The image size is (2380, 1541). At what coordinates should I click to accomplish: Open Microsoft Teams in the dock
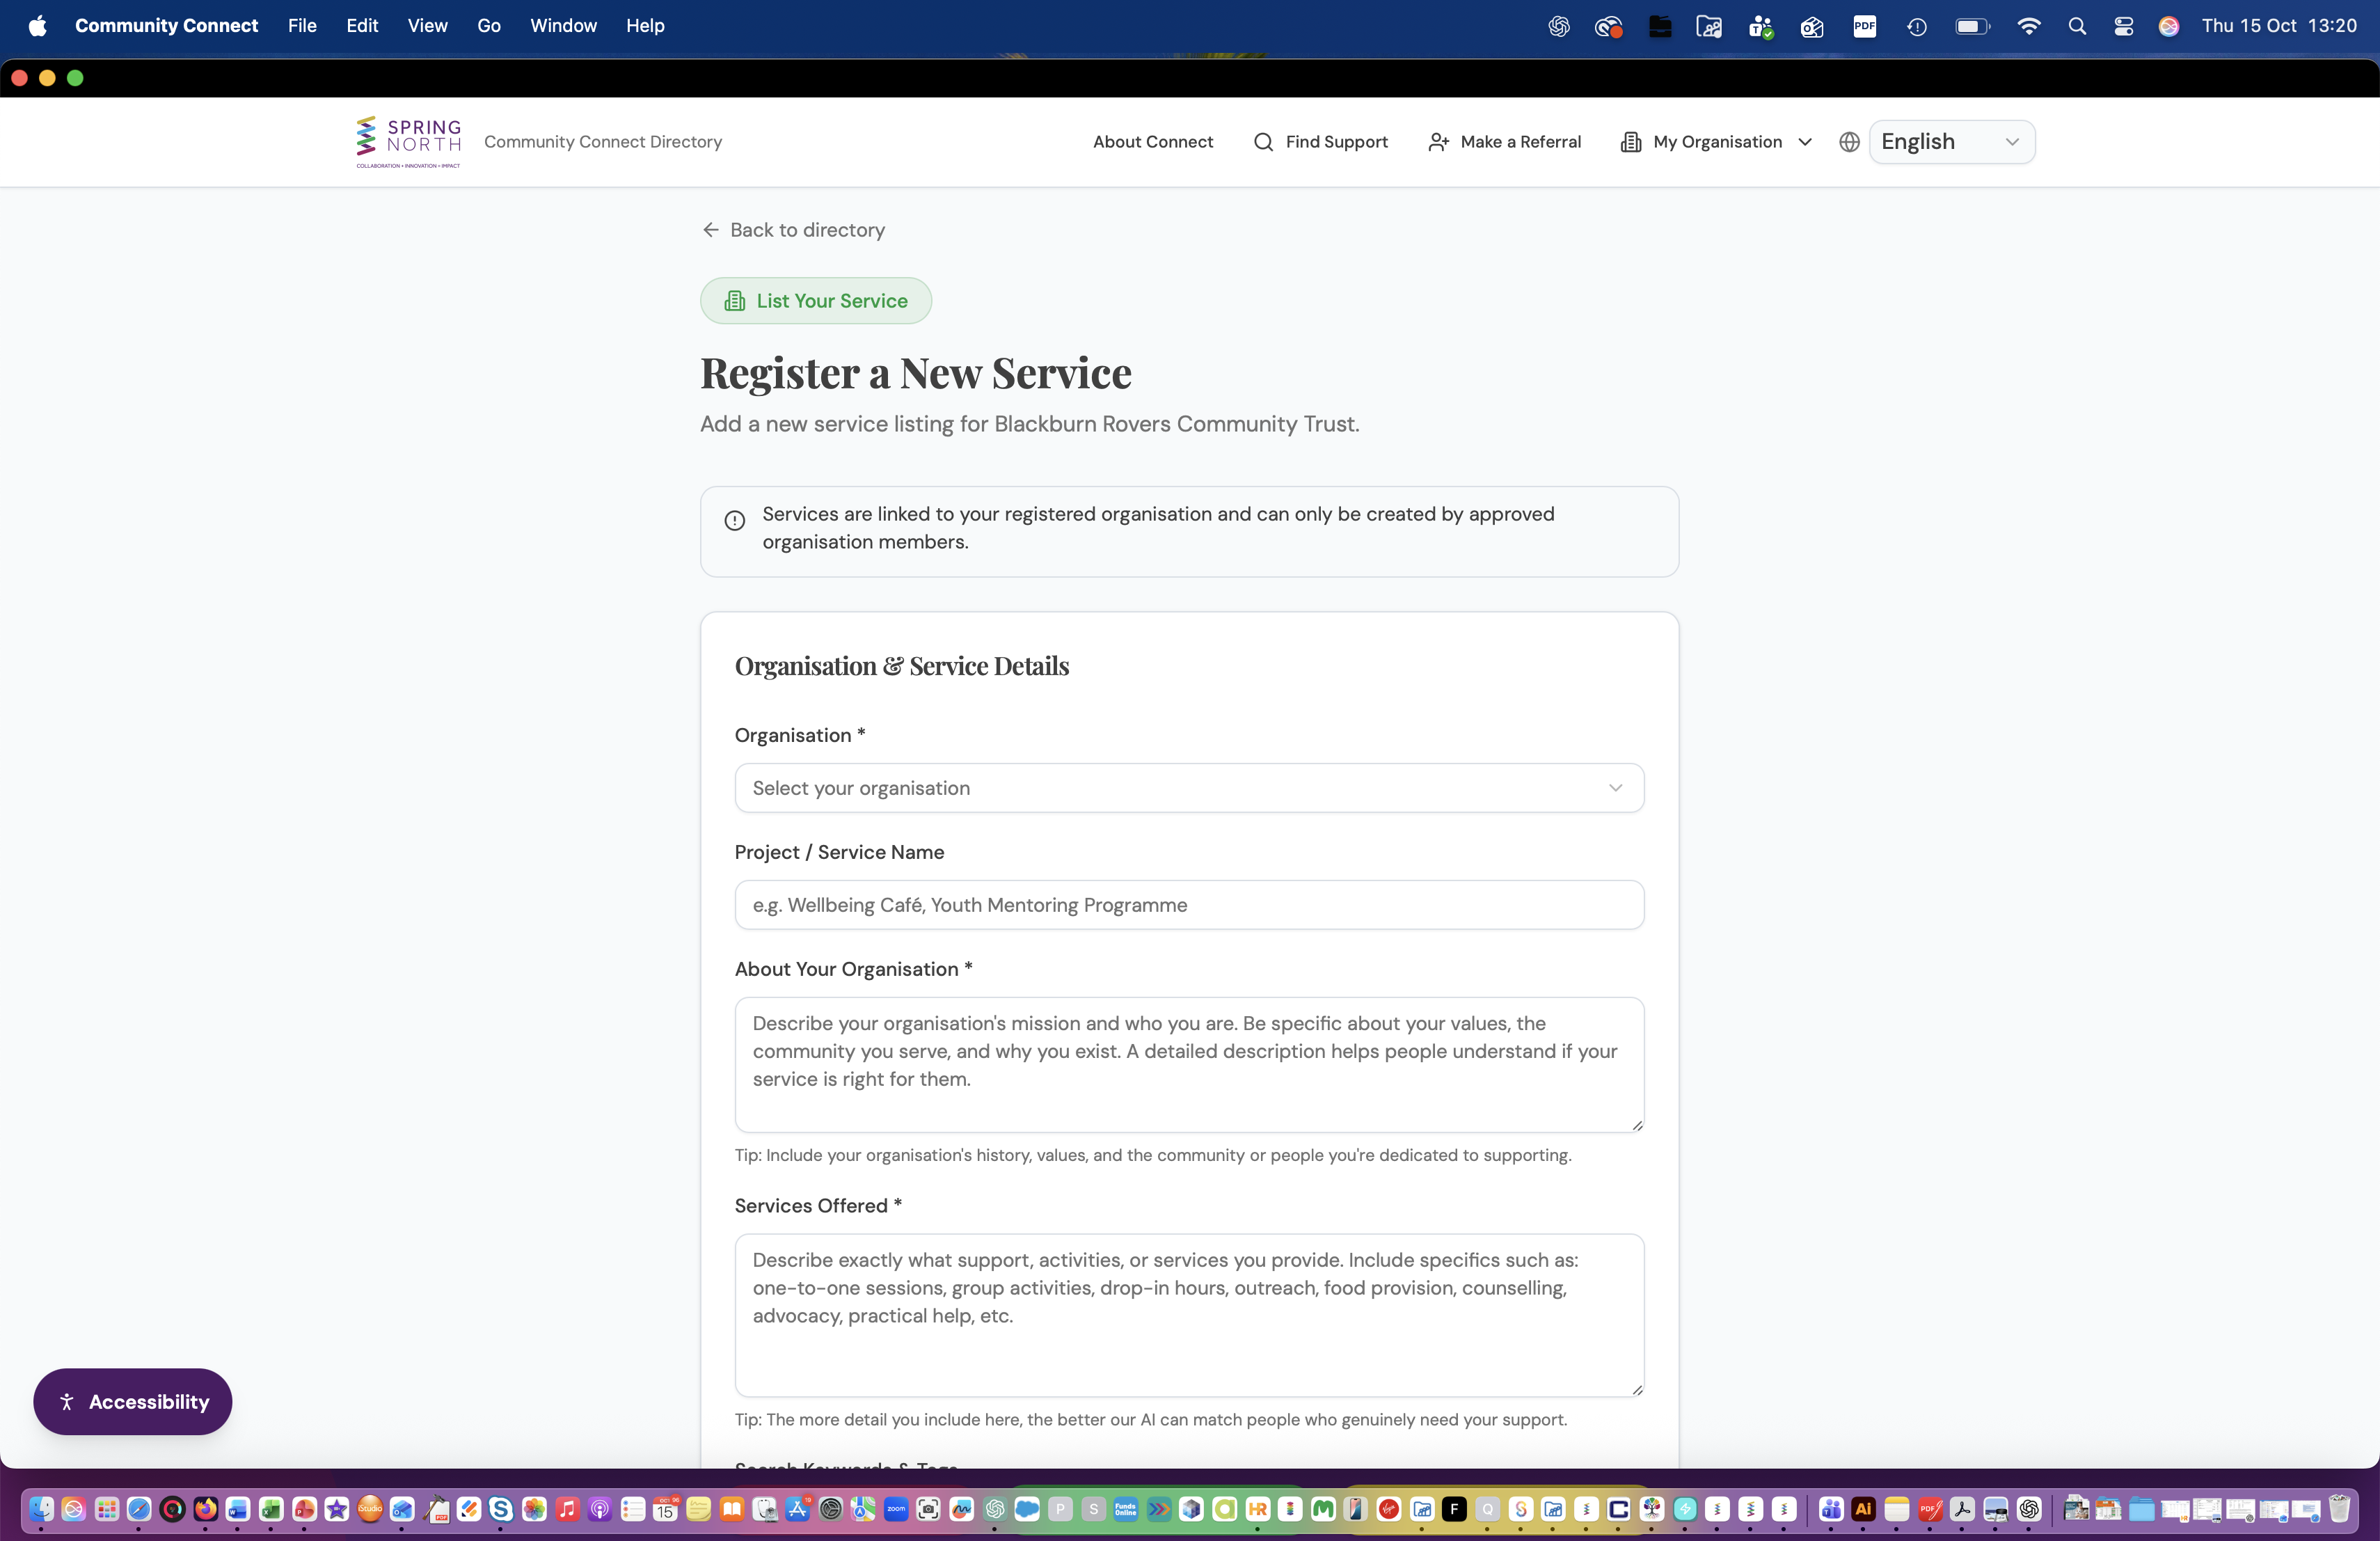click(x=1831, y=1509)
